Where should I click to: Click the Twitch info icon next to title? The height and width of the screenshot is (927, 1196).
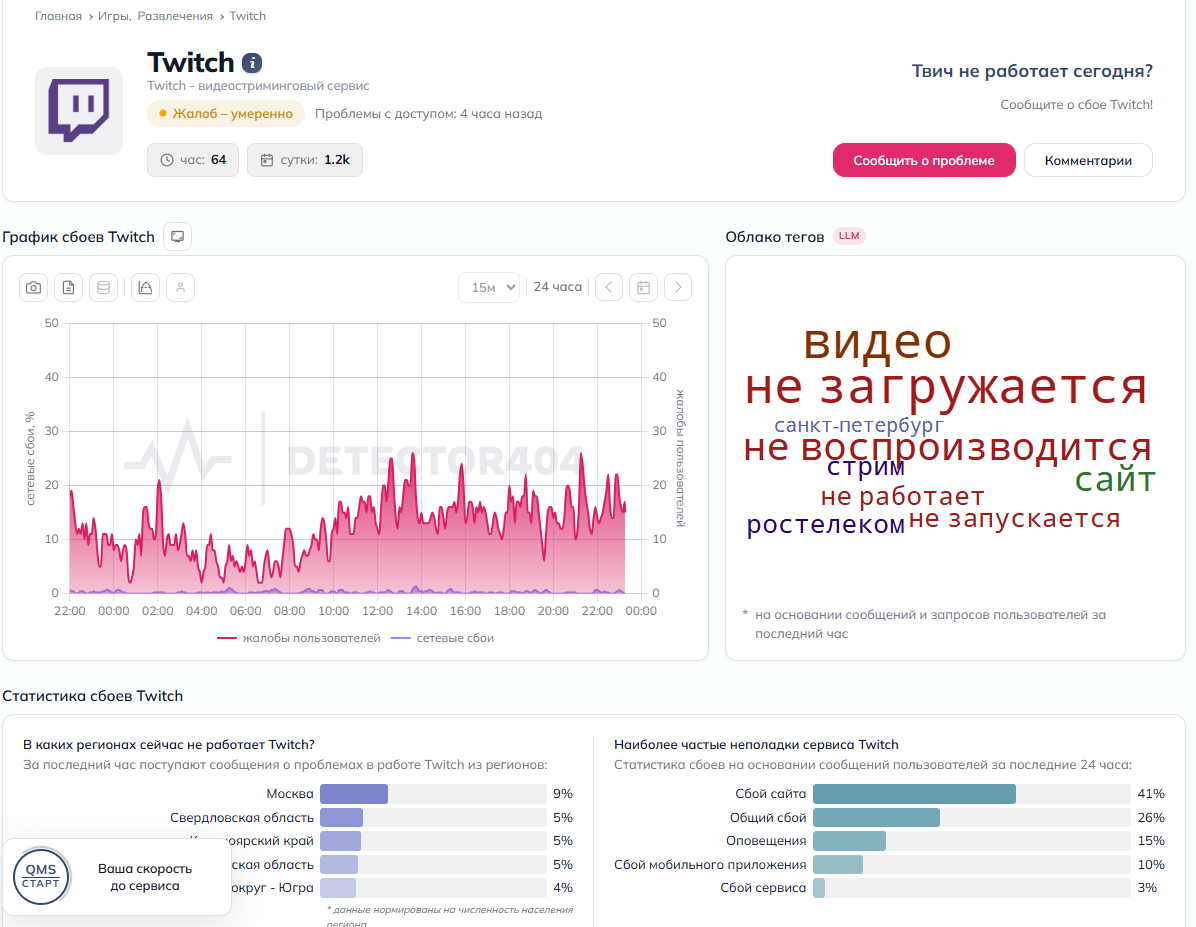pyautogui.click(x=252, y=63)
